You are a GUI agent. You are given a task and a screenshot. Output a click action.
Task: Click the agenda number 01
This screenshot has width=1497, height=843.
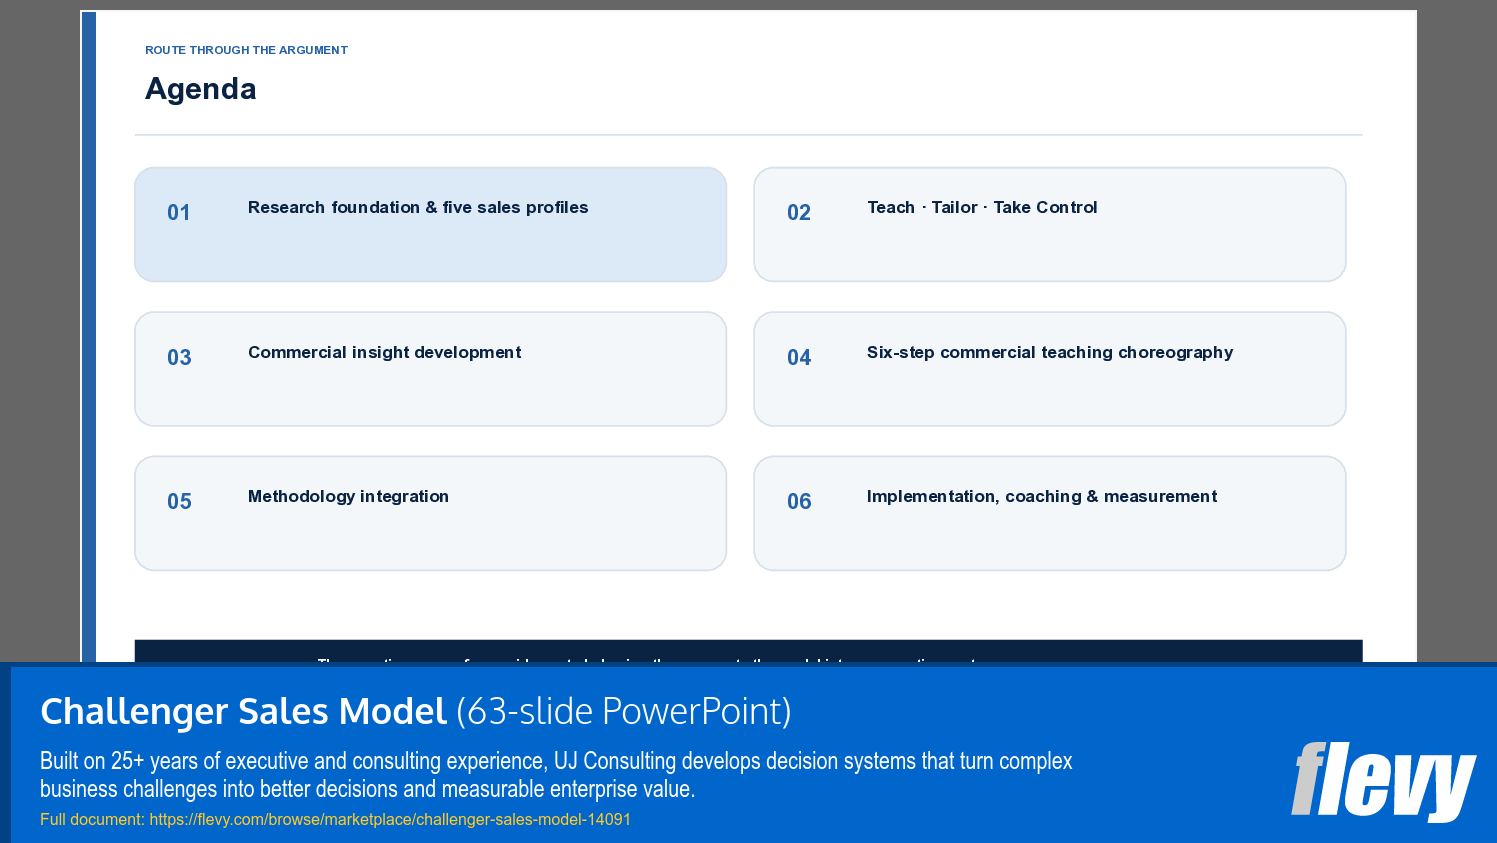[x=179, y=212]
